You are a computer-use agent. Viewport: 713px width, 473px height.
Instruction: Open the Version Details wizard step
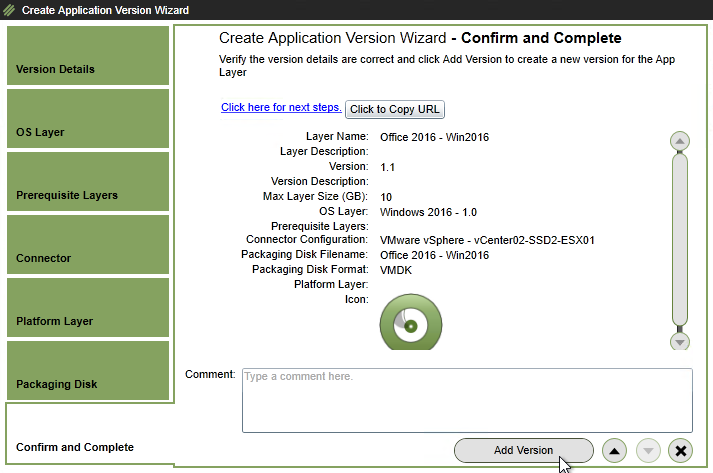click(88, 55)
